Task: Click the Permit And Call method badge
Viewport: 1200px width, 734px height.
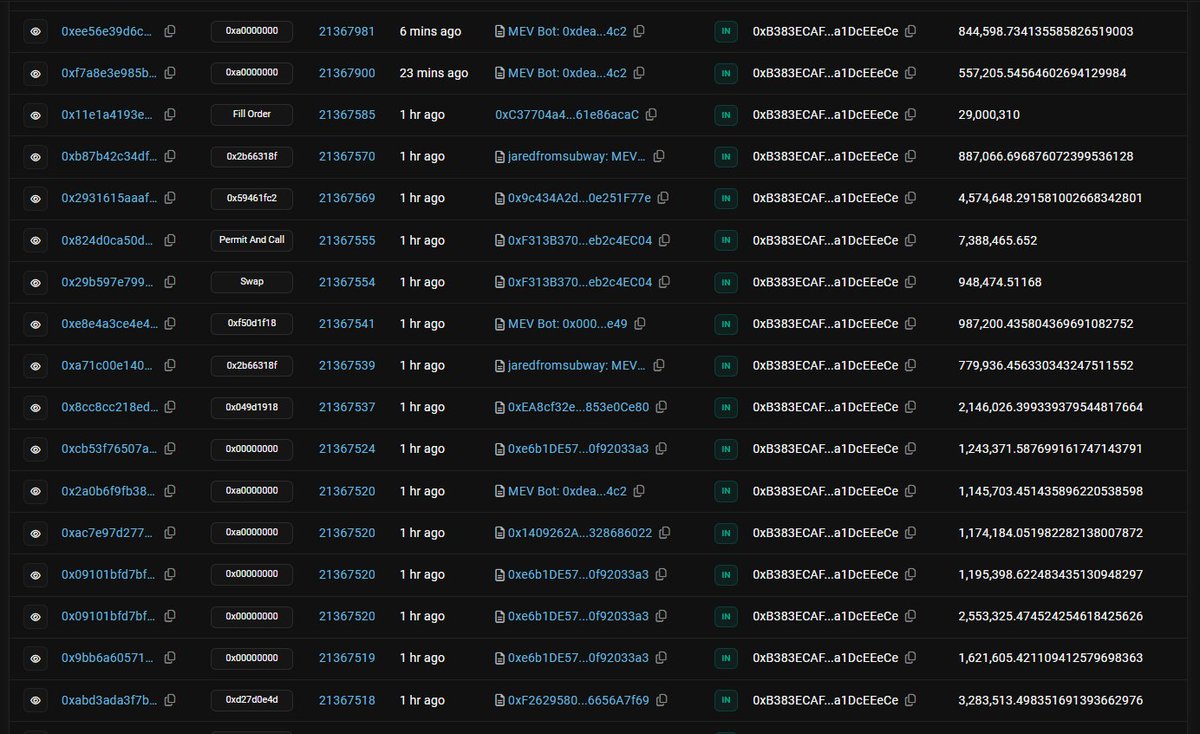Action: [x=252, y=241]
